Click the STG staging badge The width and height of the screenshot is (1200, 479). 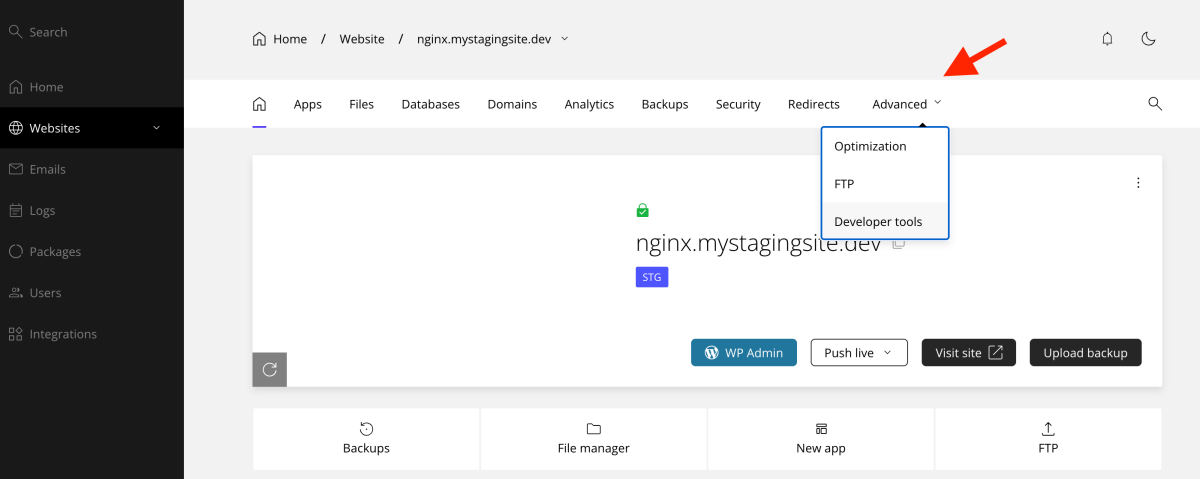(652, 277)
